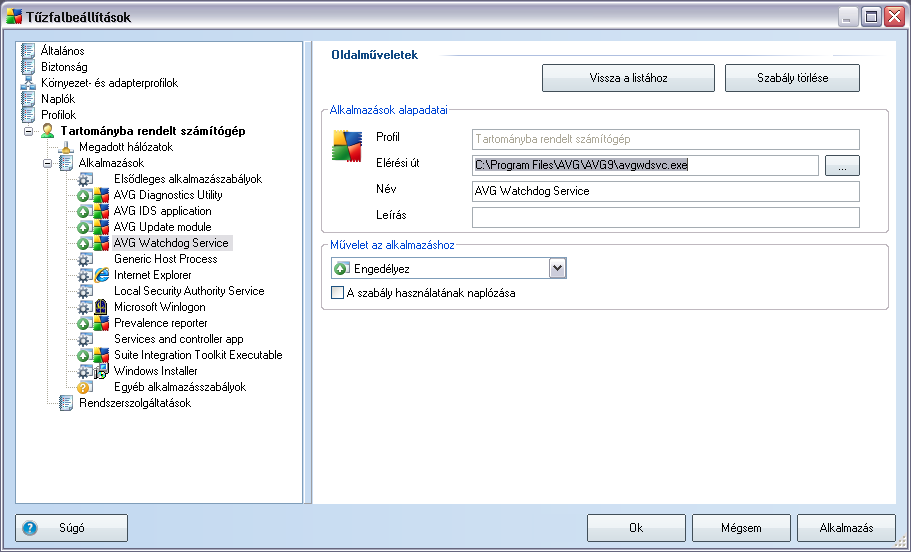Click the gear icon for Local Security Authority Service
Viewport: 911px width, 552px height.
(85, 291)
